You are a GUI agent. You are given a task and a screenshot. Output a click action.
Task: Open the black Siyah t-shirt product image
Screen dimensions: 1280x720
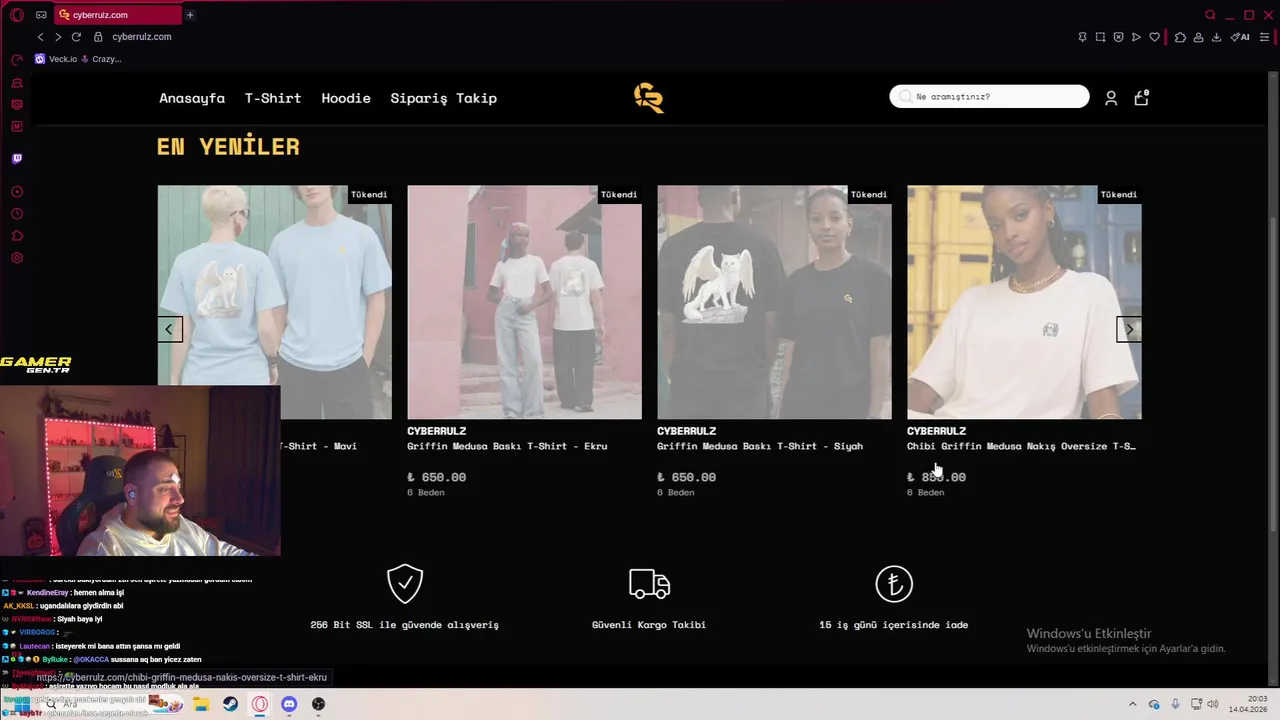774,302
